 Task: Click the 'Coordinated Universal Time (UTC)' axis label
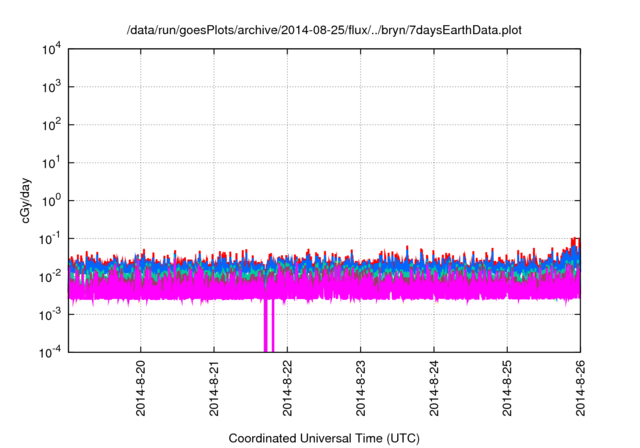point(324,438)
